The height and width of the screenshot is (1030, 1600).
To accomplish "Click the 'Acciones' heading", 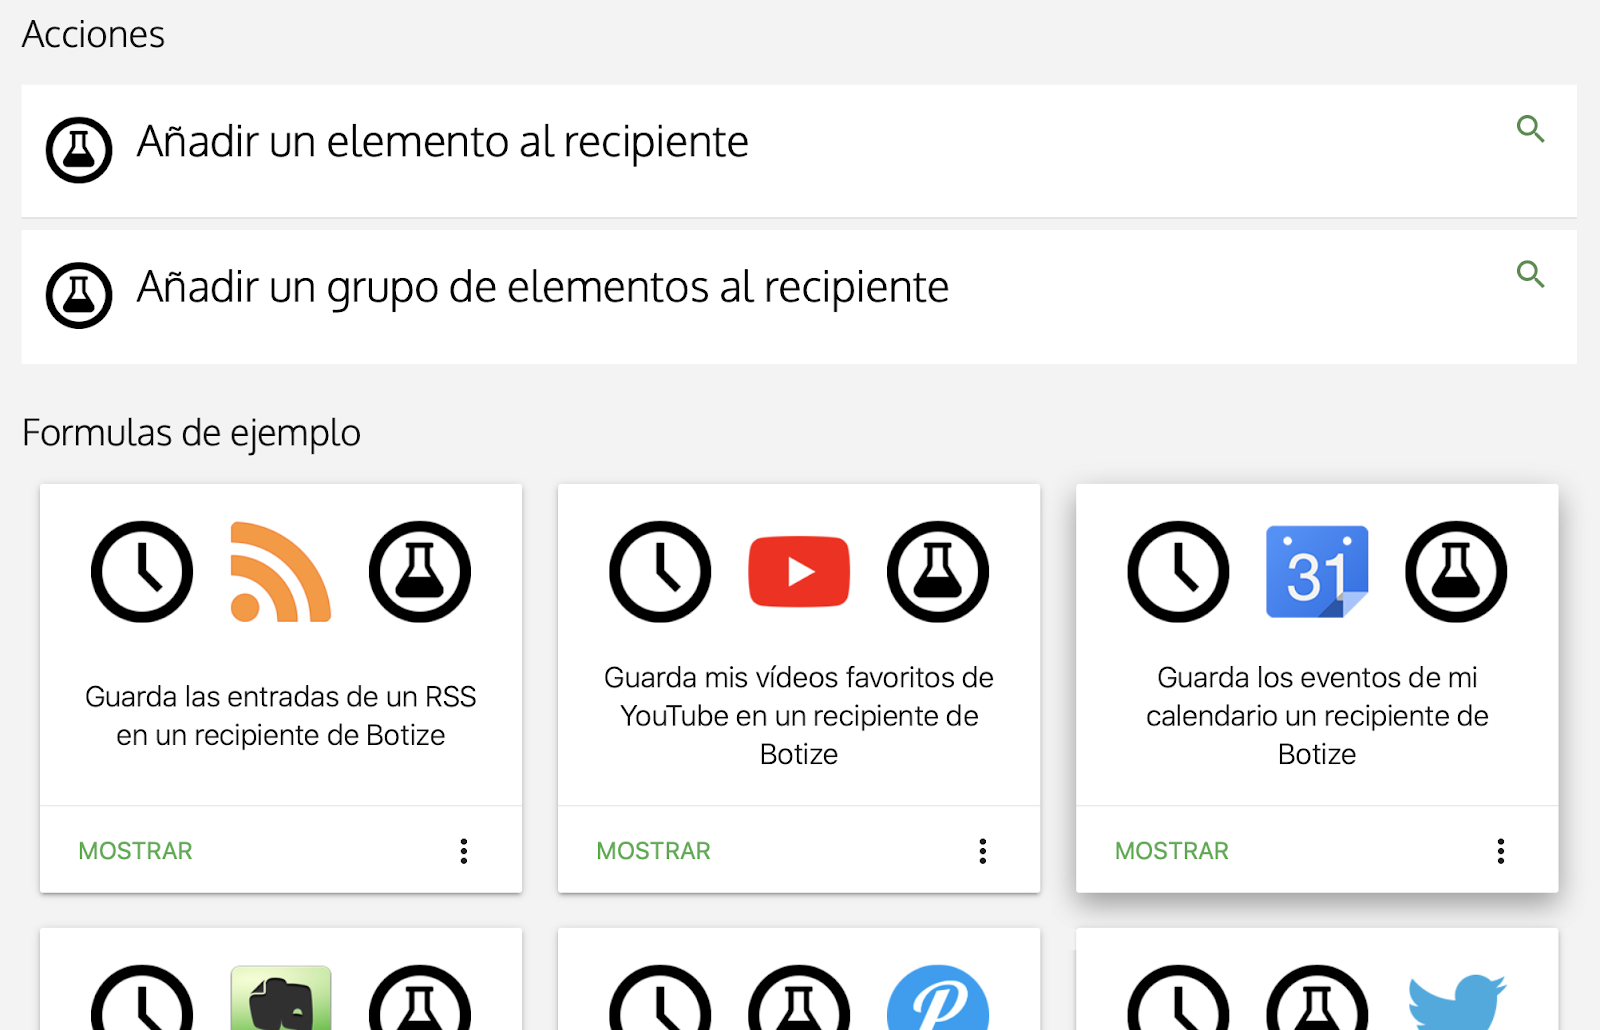I will tap(93, 34).
